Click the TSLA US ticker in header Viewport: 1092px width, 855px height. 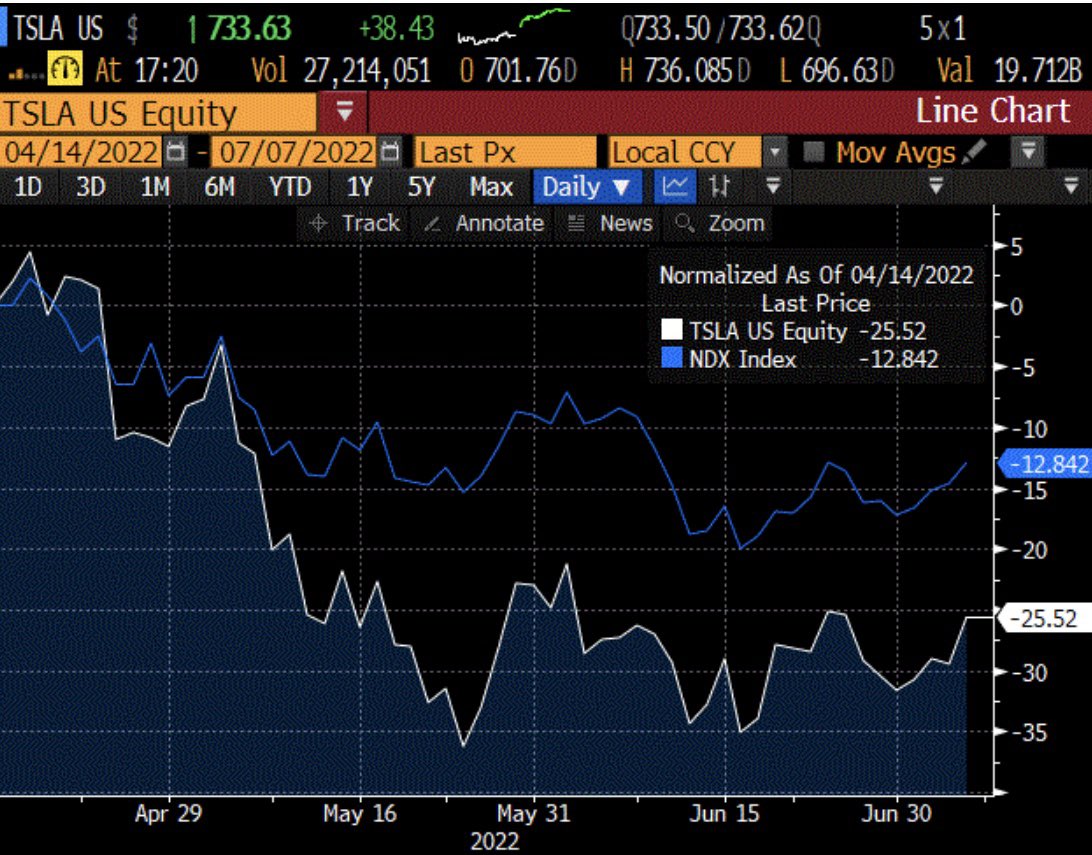click(x=58, y=29)
